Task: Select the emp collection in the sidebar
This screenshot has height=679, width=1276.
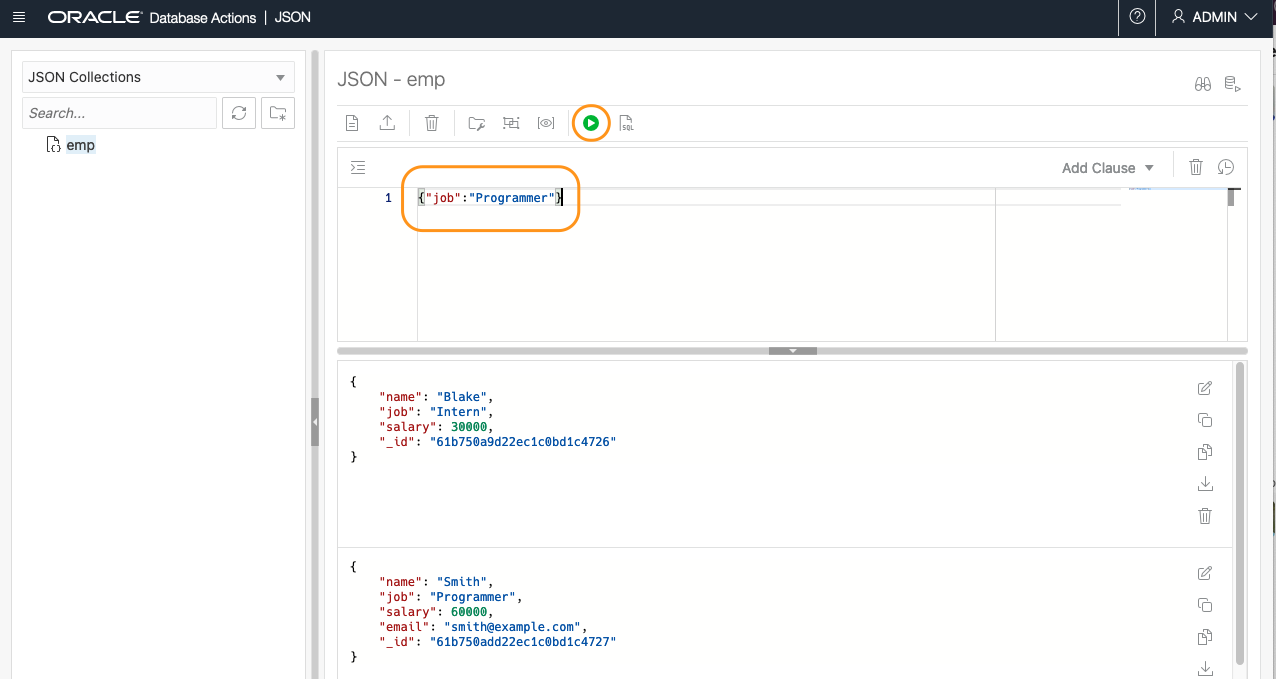Action: point(78,144)
